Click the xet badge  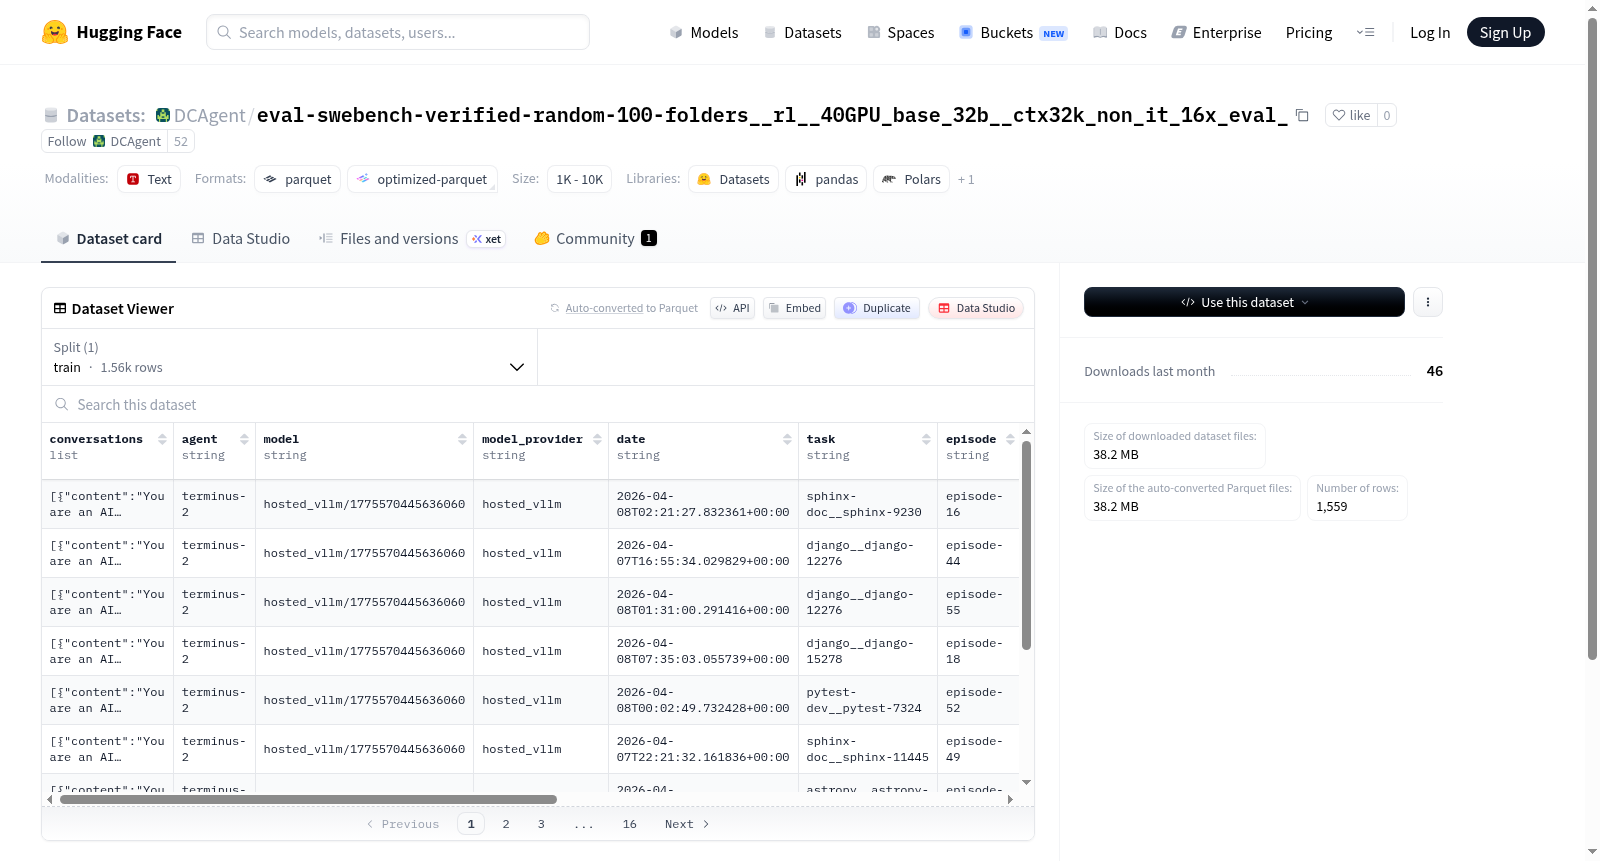pyautogui.click(x=487, y=239)
